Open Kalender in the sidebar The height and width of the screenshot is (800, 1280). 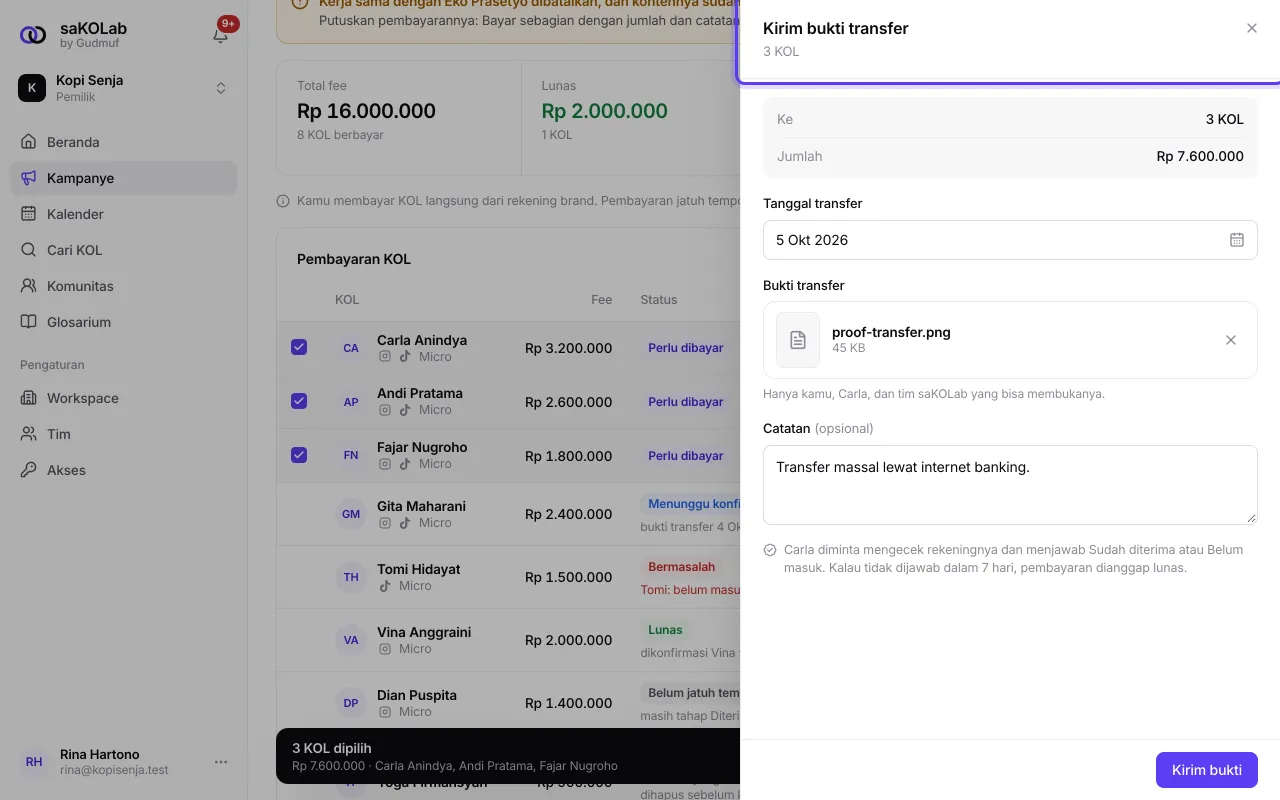(124, 214)
